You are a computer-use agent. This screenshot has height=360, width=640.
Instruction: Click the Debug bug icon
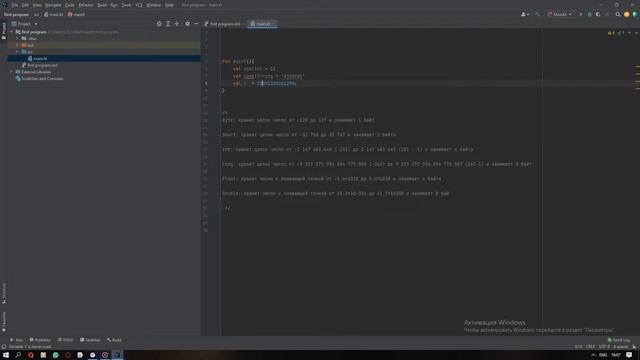[x=589, y=14]
